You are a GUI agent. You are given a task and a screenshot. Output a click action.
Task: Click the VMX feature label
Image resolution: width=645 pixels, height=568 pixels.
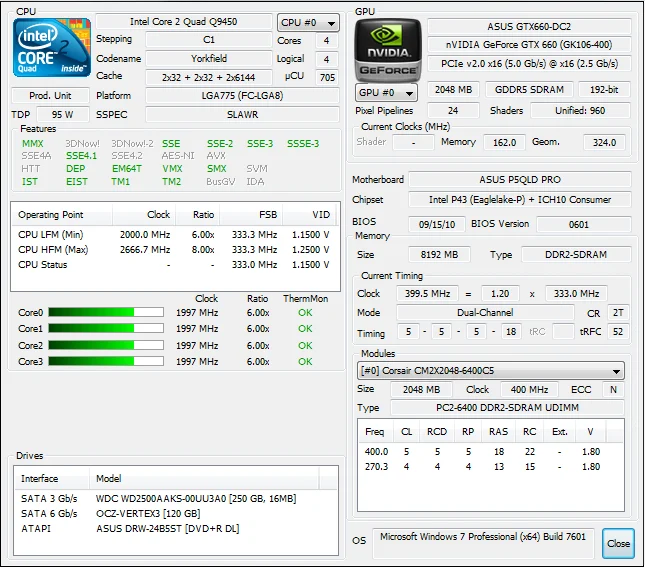tap(172, 169)
